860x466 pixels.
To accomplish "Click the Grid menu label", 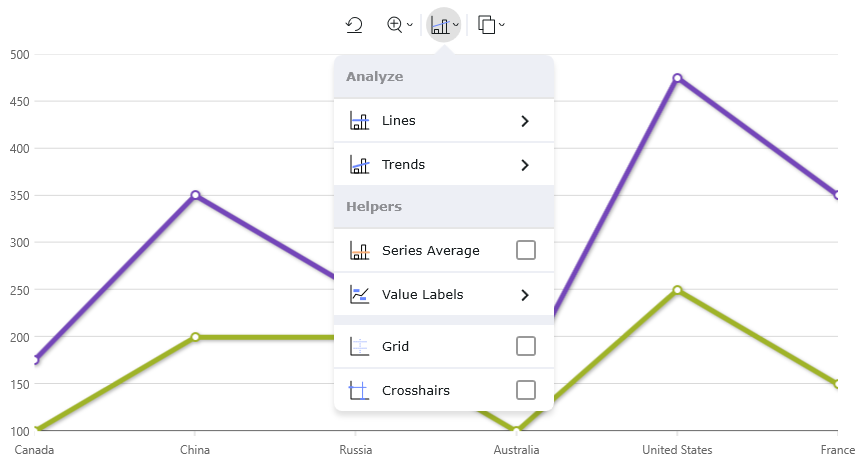I will [x=395, y=346].
